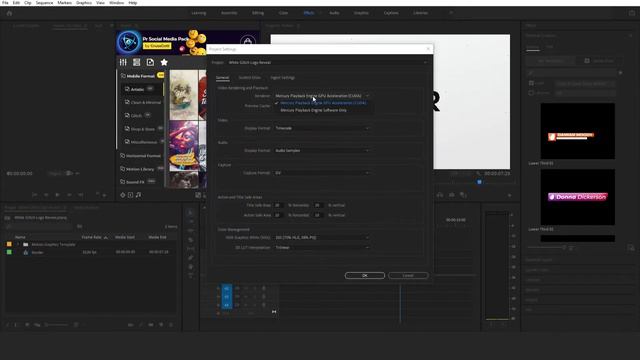Expand Mobile Format category in plugin

point(140,76)
